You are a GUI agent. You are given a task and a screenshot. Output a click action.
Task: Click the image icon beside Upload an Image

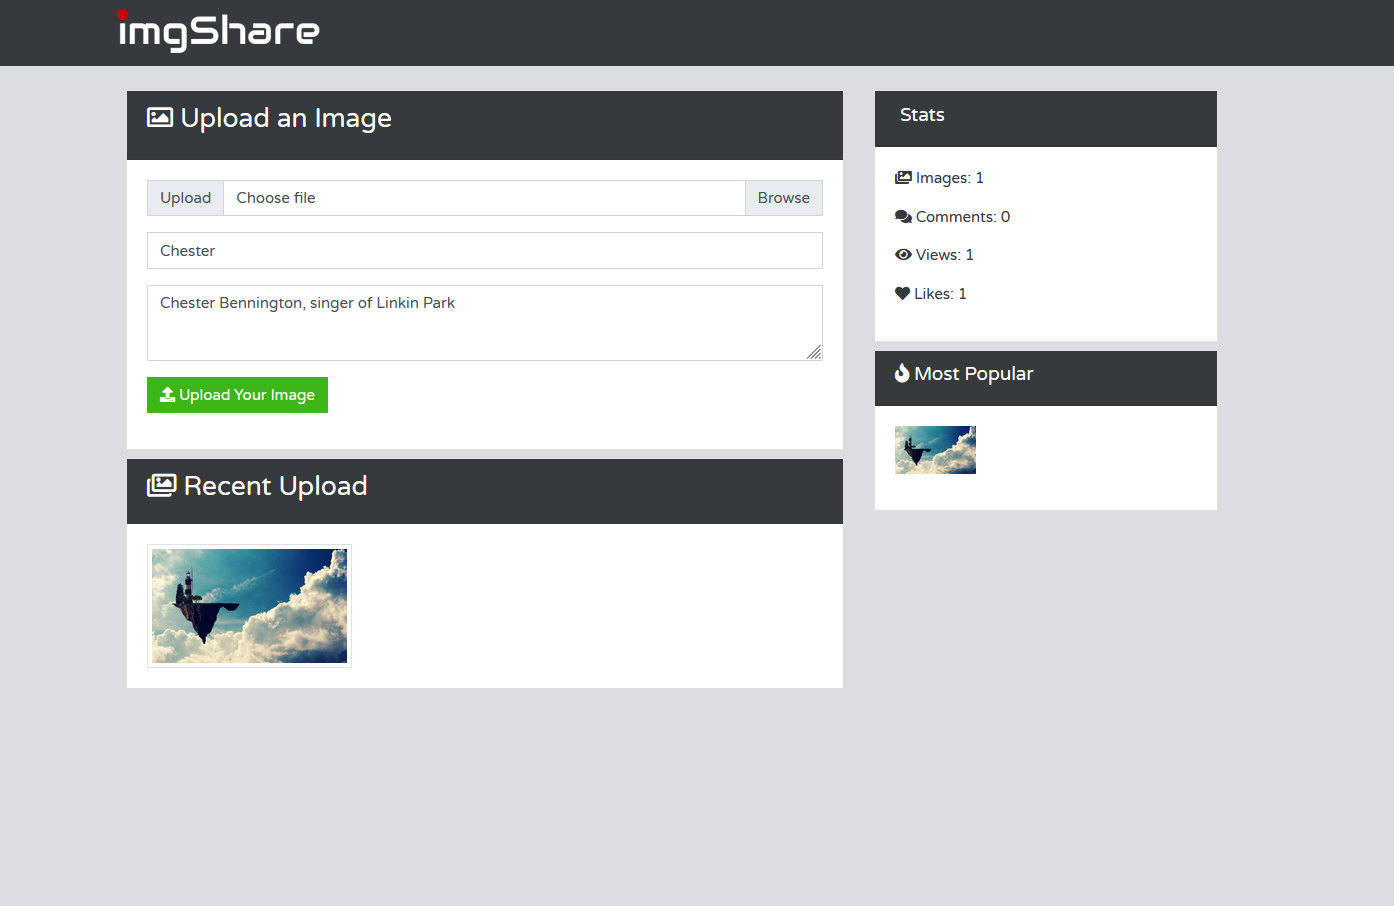(x=160, y=117)
